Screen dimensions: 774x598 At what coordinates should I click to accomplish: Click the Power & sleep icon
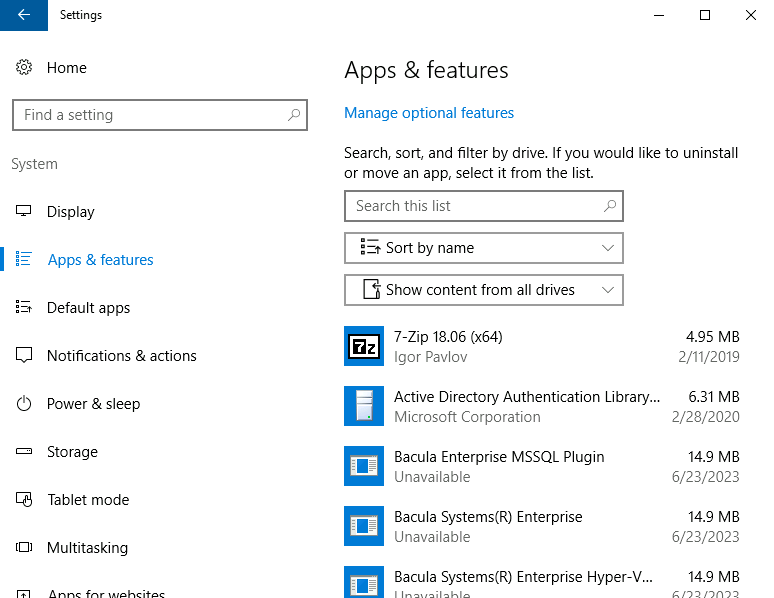(24, 404)
